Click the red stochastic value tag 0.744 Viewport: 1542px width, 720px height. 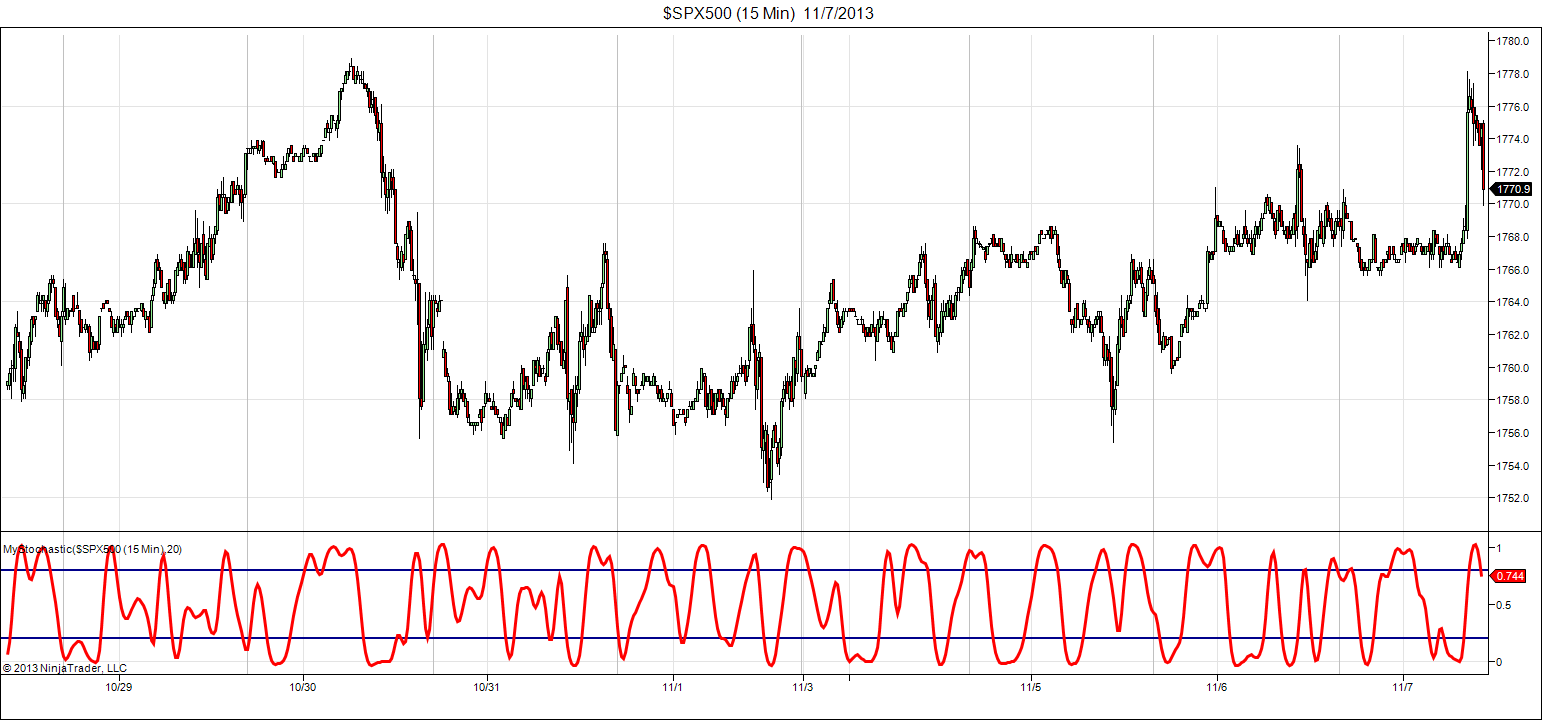(x=1509, y=576)
